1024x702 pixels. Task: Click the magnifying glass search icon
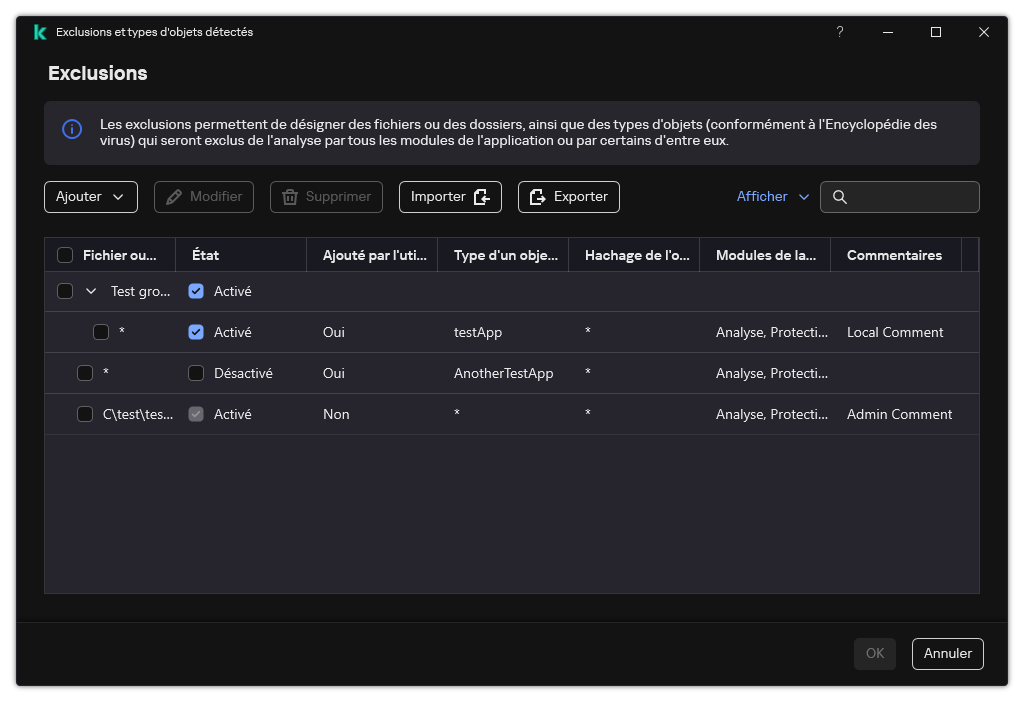coord(840,197)
